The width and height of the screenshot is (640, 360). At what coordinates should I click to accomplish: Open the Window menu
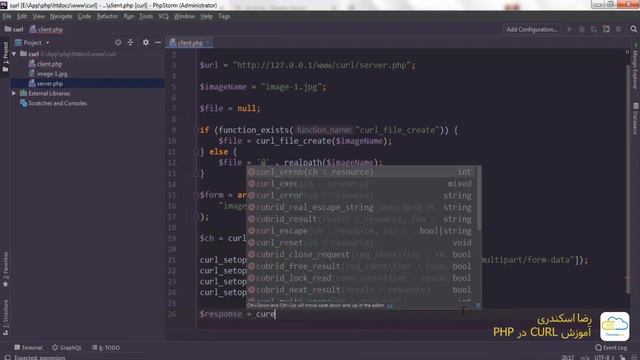184,16
